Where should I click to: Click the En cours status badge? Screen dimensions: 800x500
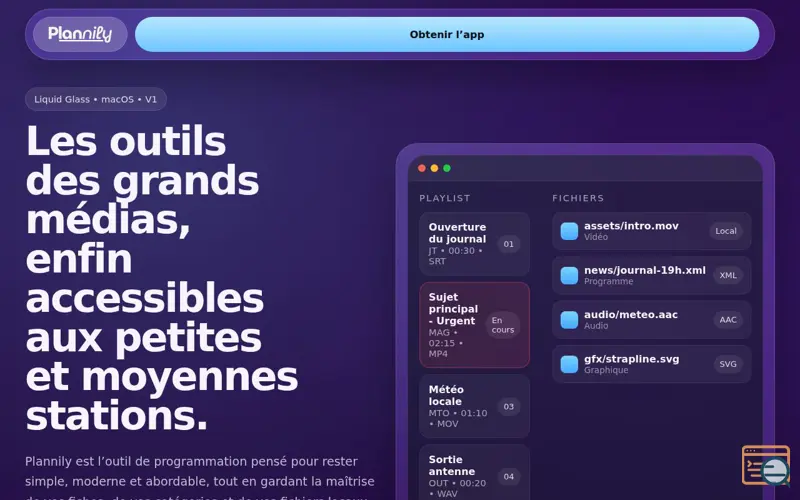click(503, 325)
